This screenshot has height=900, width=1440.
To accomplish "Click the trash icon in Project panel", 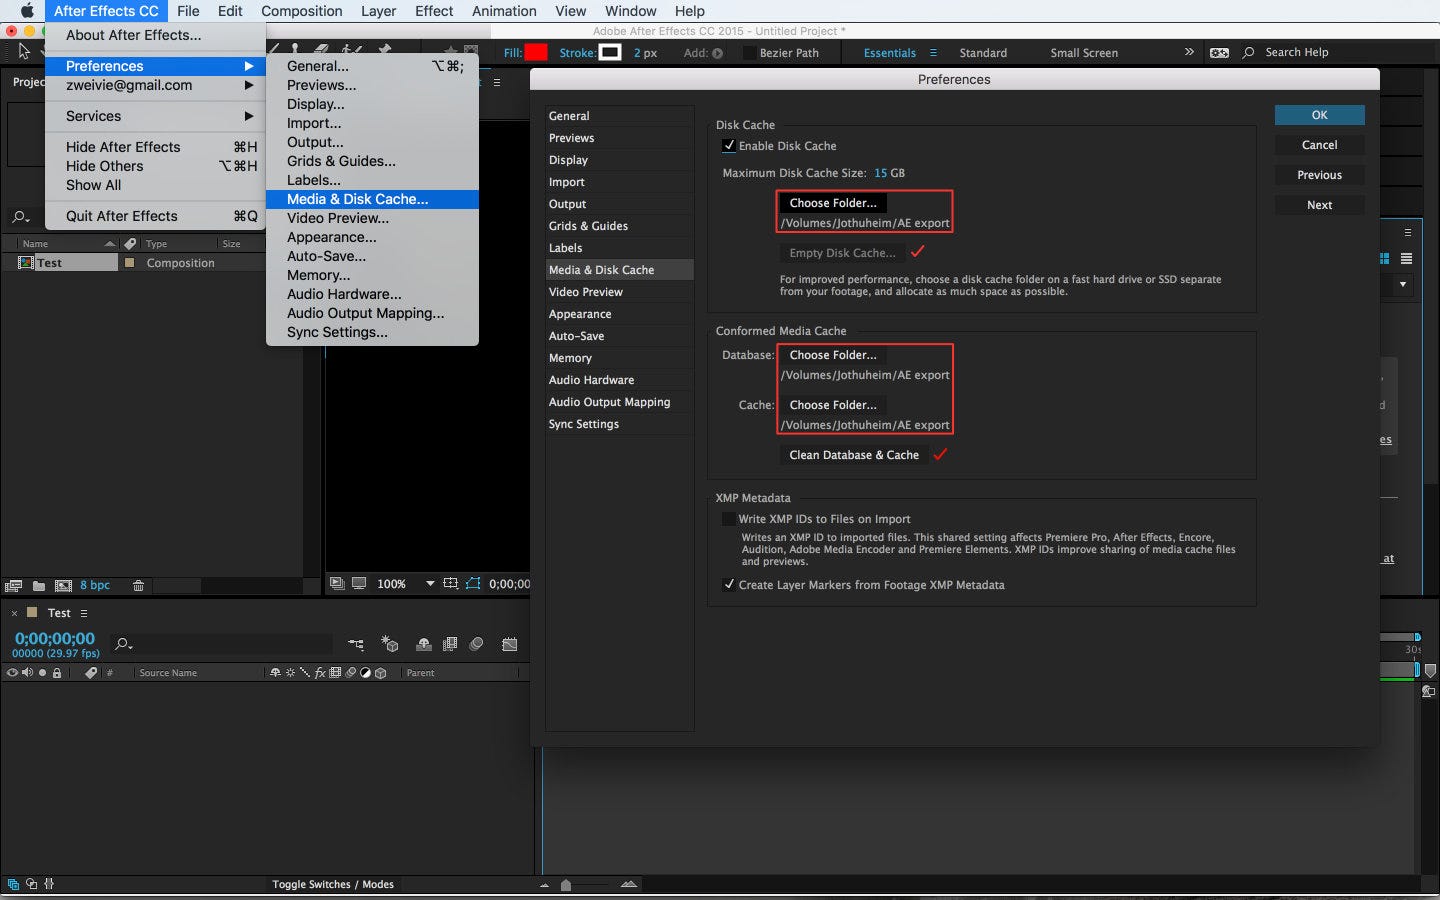I will coord(139,586).
